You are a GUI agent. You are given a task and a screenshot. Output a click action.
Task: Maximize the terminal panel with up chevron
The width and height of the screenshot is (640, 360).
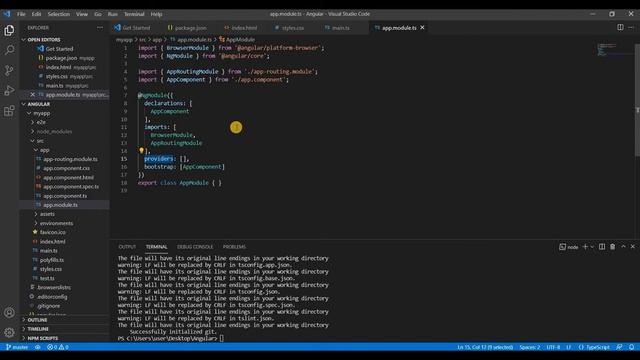point(623,247)
